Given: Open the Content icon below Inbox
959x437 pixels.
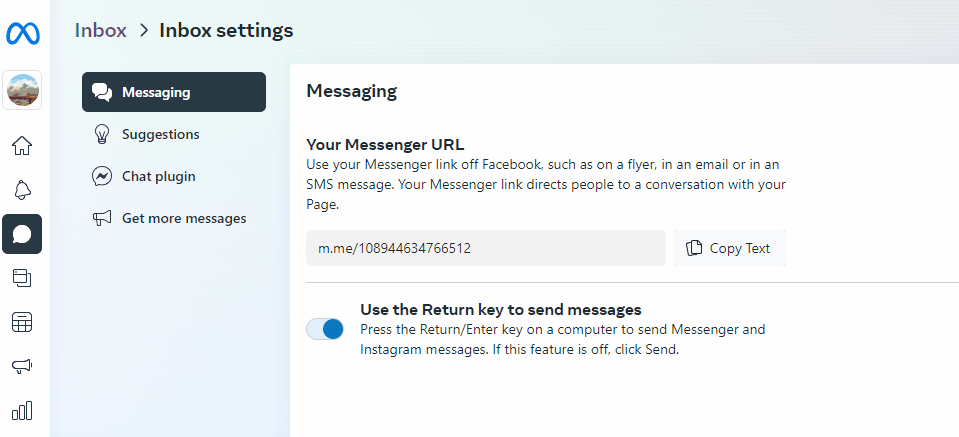Looking at the screenshot, I should [x=22, y=277].
